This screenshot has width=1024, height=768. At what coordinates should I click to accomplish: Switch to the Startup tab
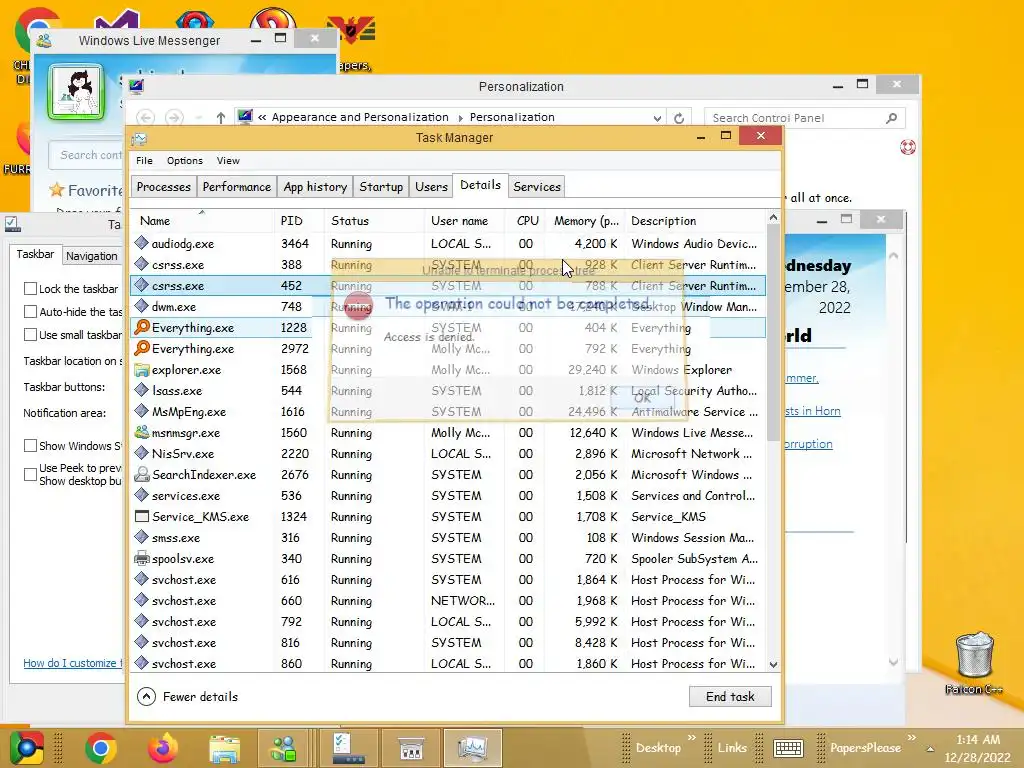pyautogui.click(x=381, y=187)
